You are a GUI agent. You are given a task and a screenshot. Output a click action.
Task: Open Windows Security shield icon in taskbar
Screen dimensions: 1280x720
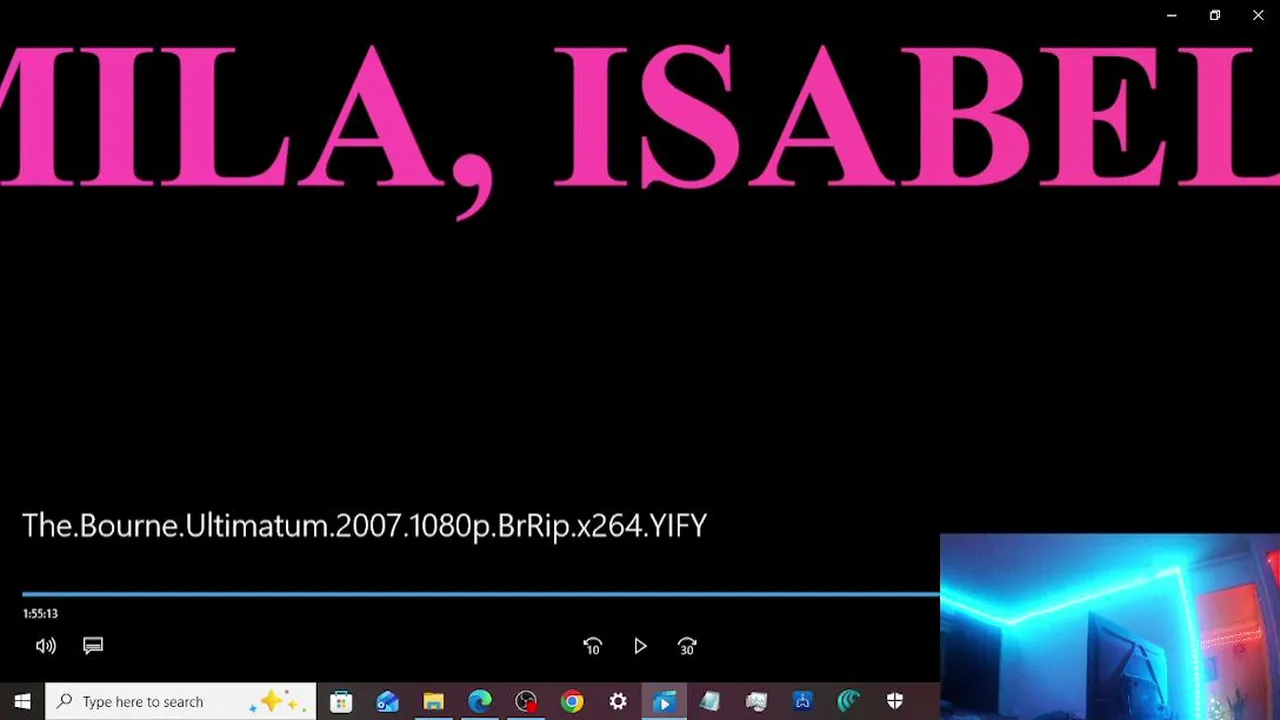895,702
